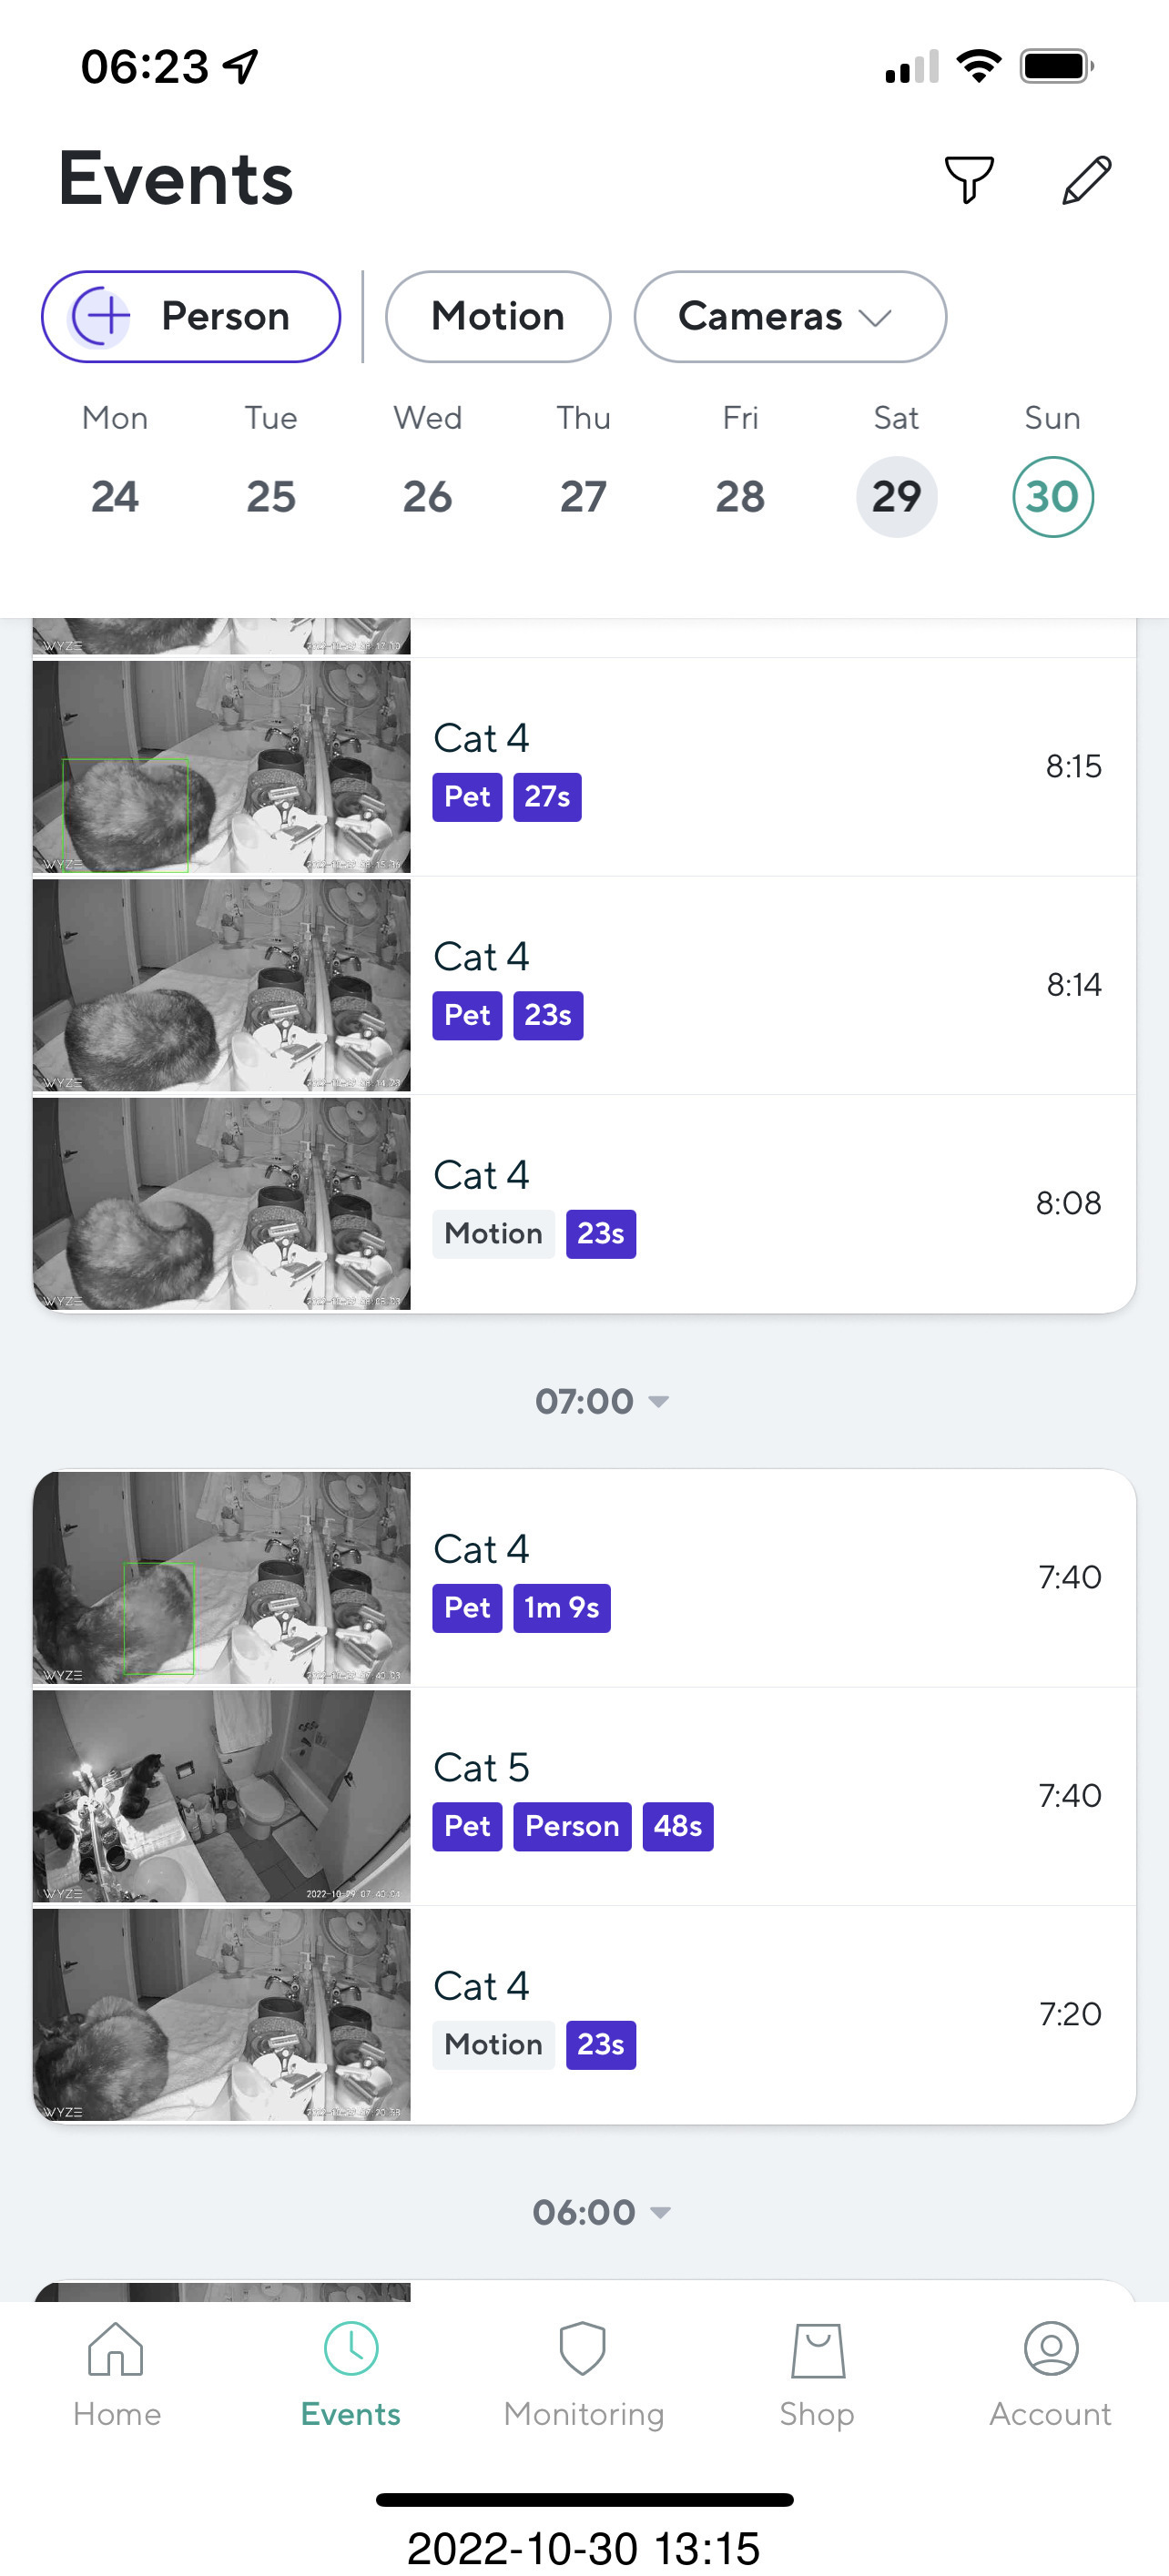This screenshot has height=2576, width=1169.
Task: Collapse the 06:00 hour section
Action: (601, 2212)
